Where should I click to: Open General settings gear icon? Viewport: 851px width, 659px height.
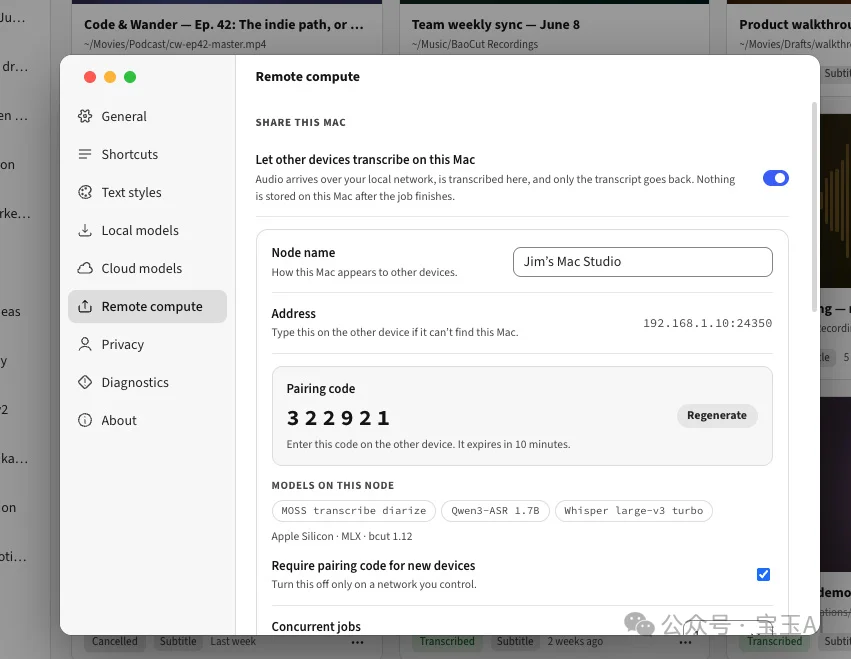85,116
